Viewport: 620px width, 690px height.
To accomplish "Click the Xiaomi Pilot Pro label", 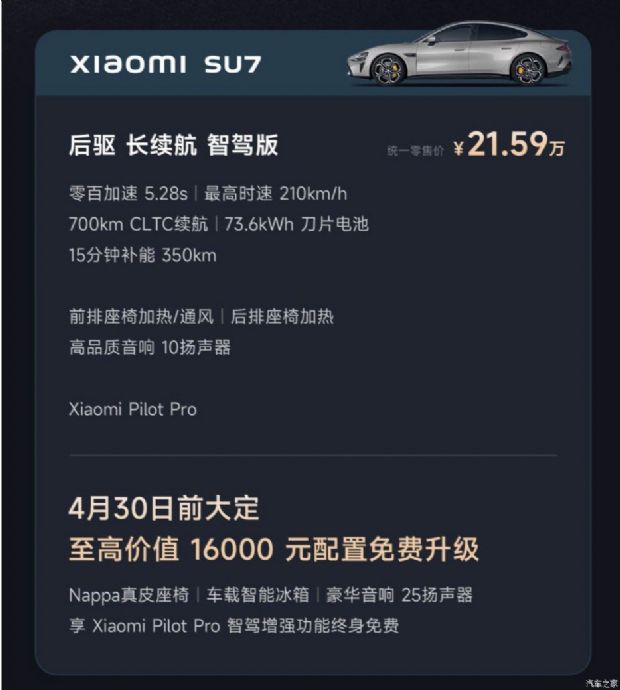I will (133, 409).
